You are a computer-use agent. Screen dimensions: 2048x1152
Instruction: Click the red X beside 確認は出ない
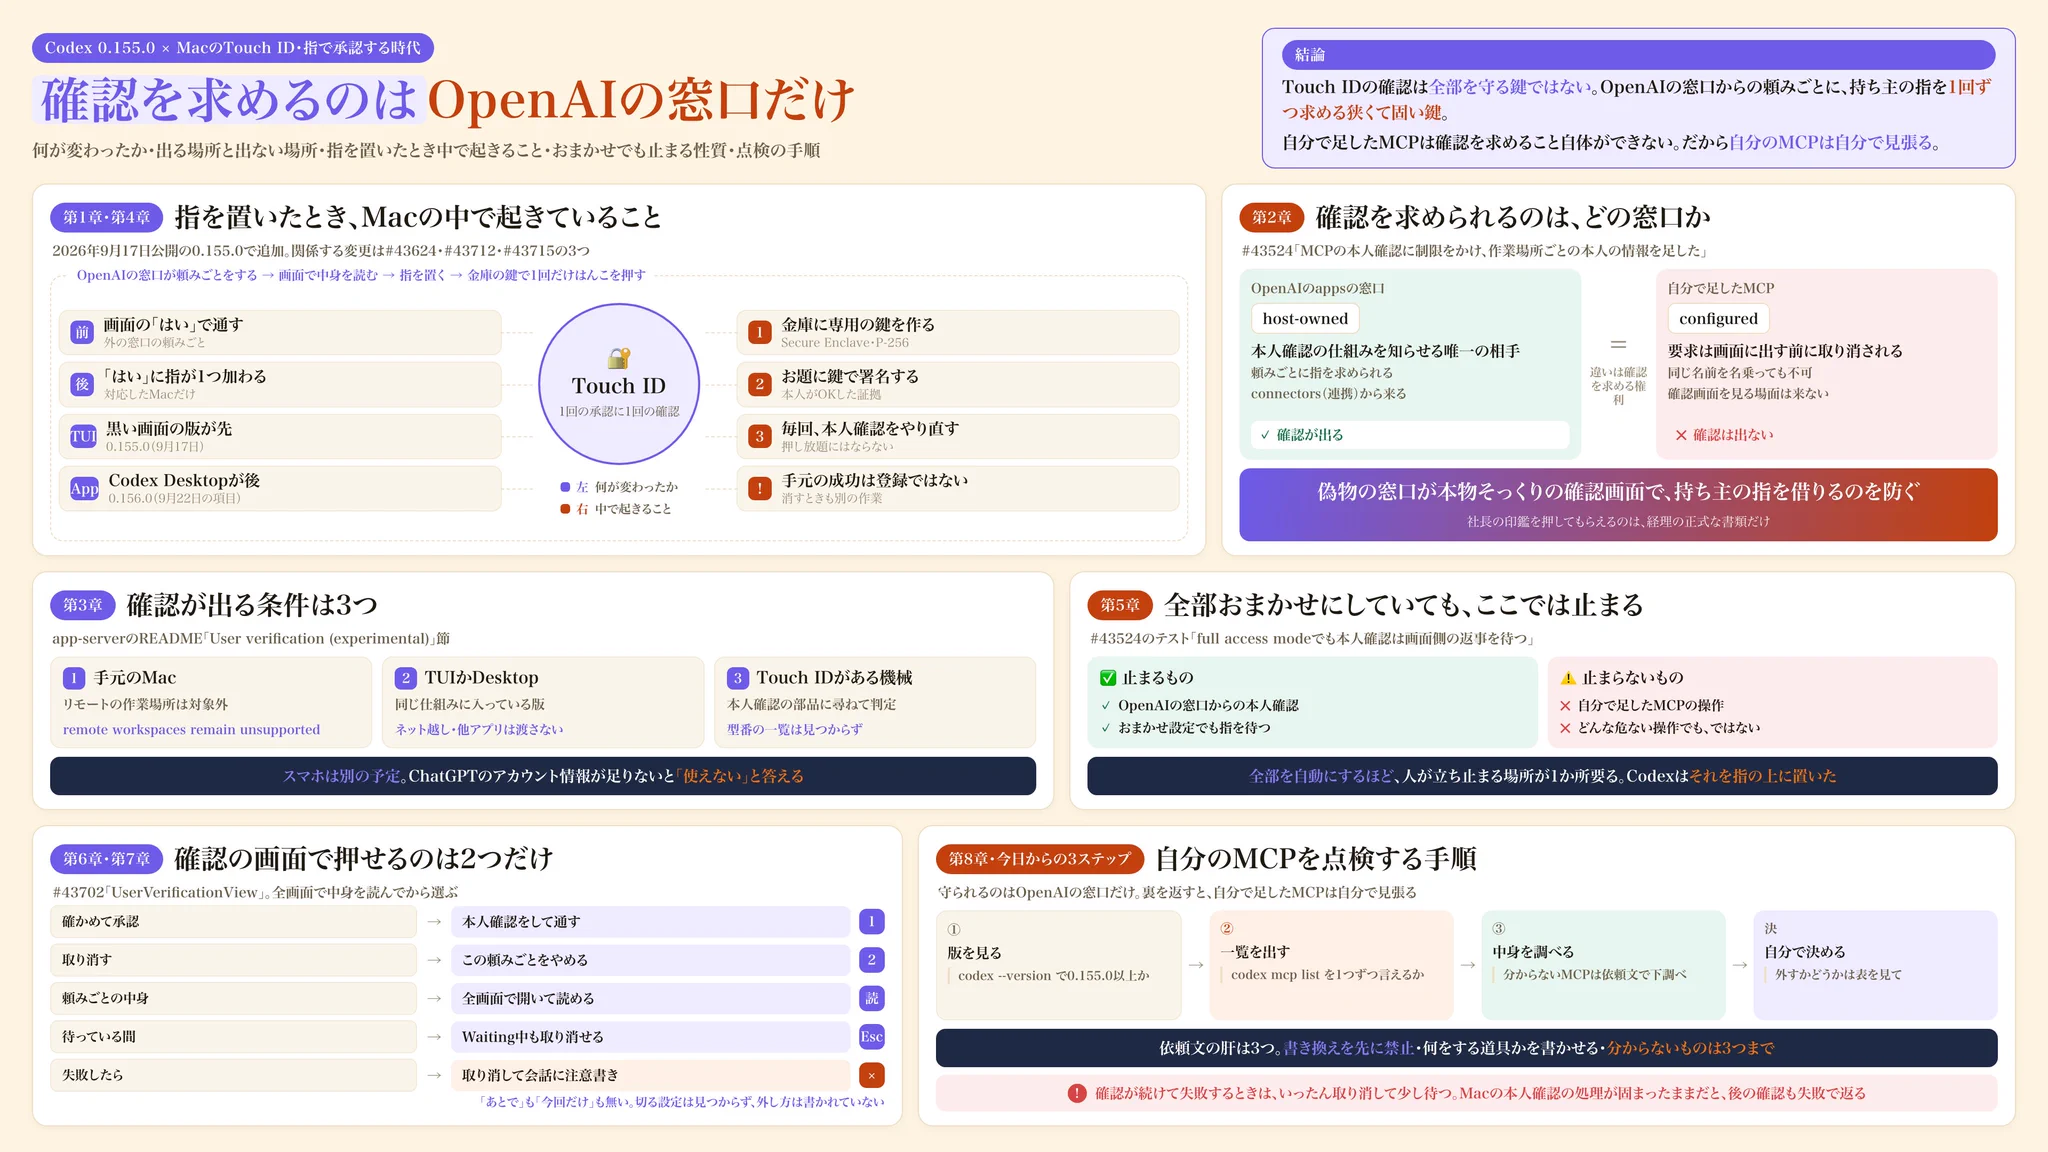[1681, 435]
